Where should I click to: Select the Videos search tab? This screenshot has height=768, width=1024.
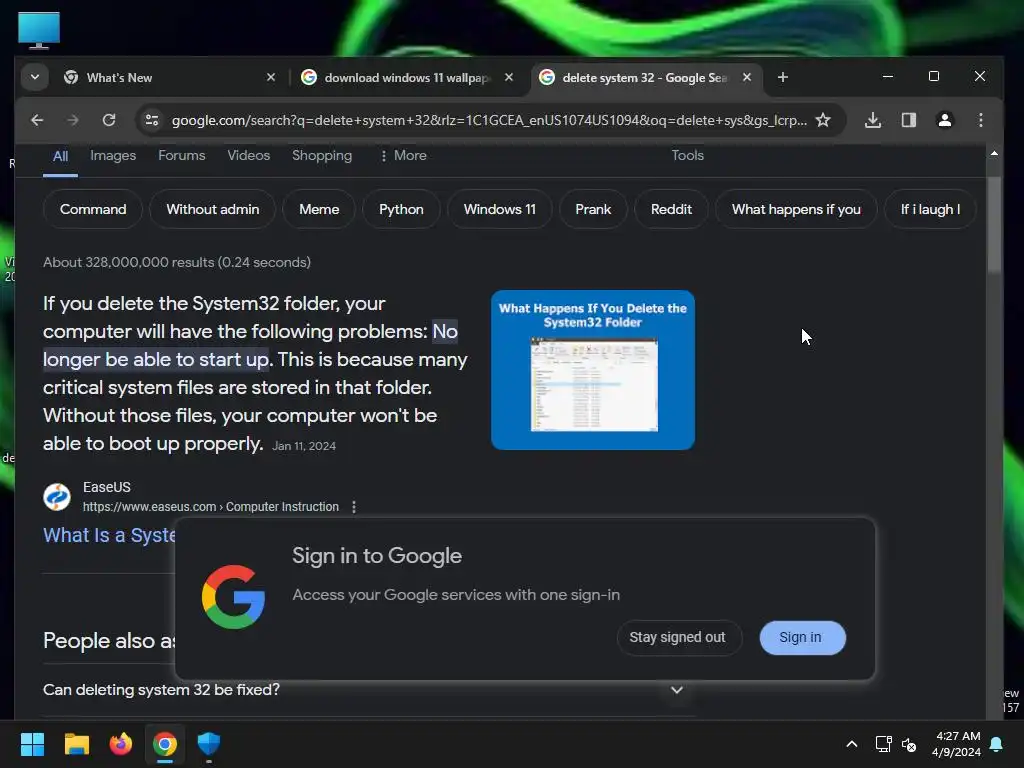click(x=248, y=155)
